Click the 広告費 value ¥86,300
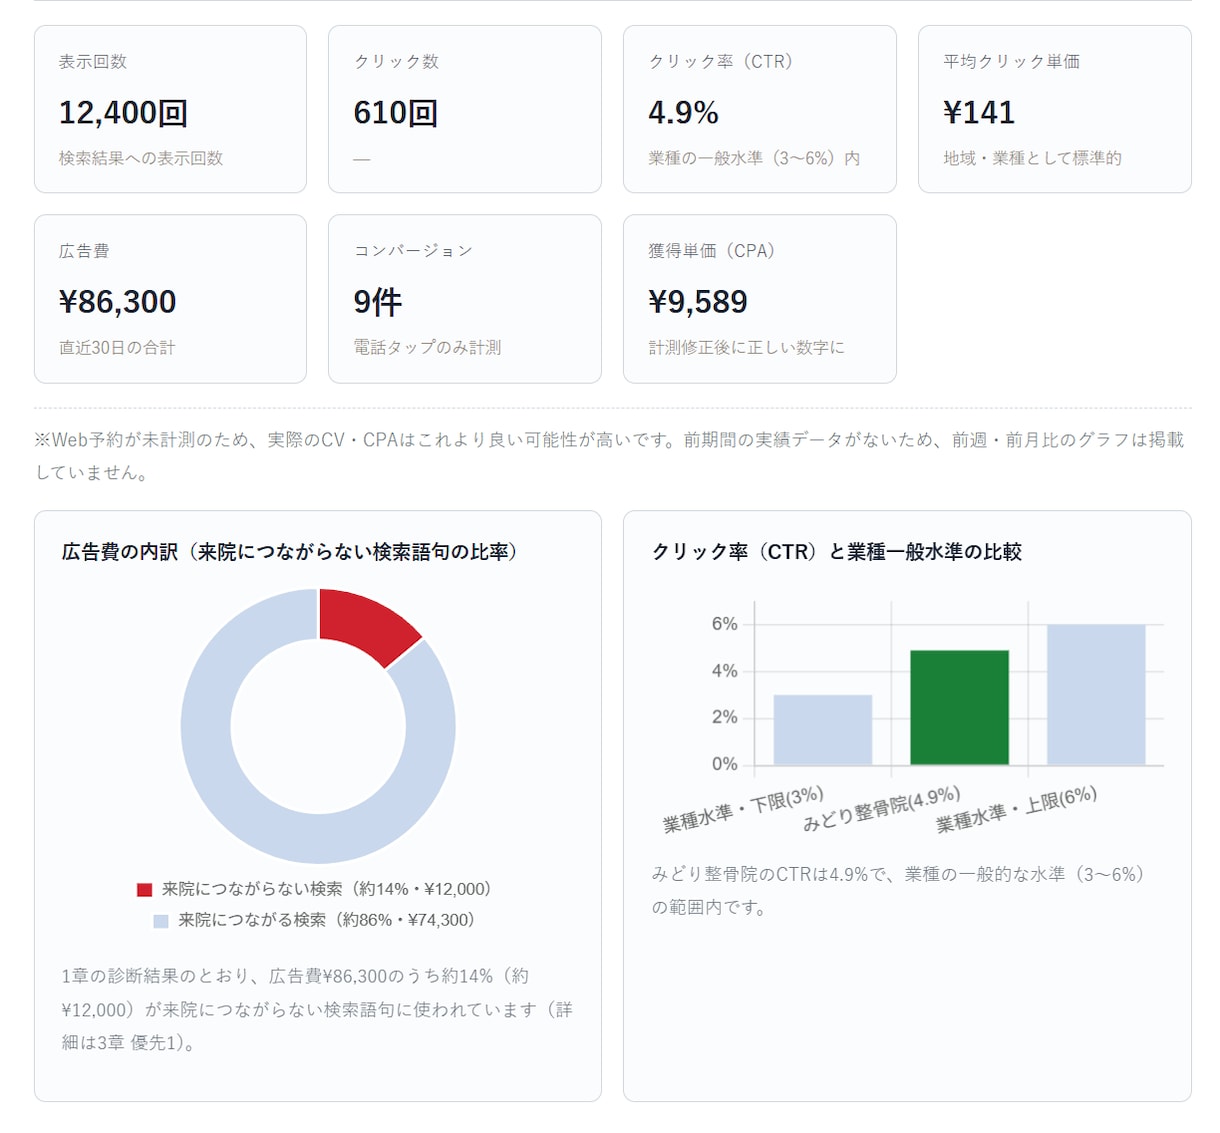This screenshot has width=1220, height=1133. click(118, 302)
